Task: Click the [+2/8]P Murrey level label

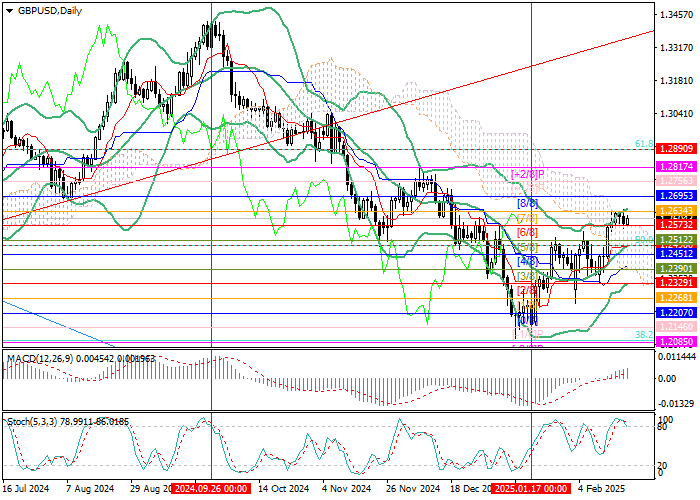Action: pos(528,175)
